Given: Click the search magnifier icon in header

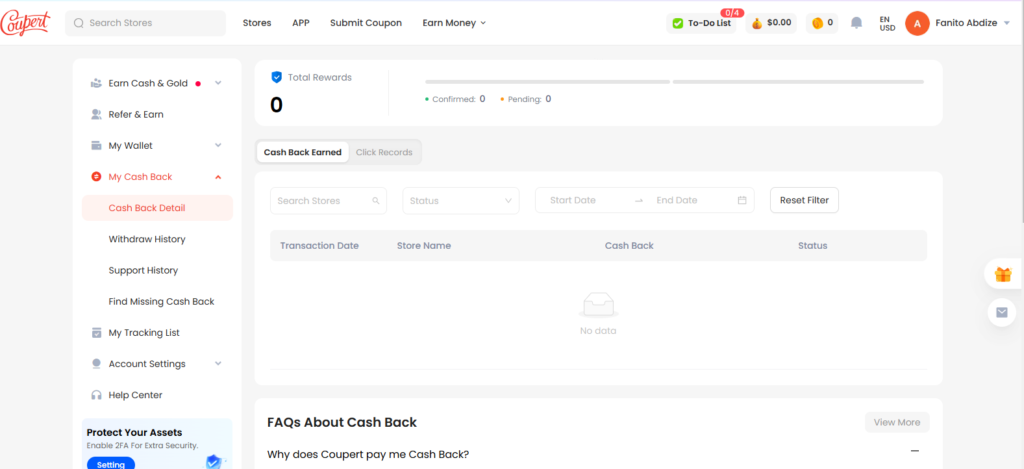Looking at the screenshot, I should [79, 23].
